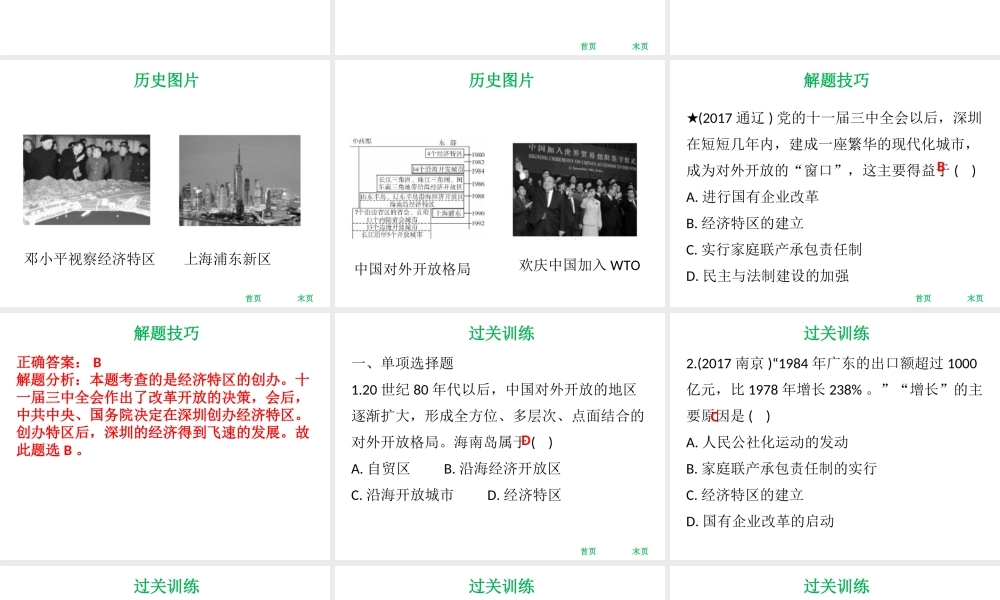Click the 正确答案： B line
This screenshot has height=600, width=1000.
pyautogui.click(x=59, y=362)
